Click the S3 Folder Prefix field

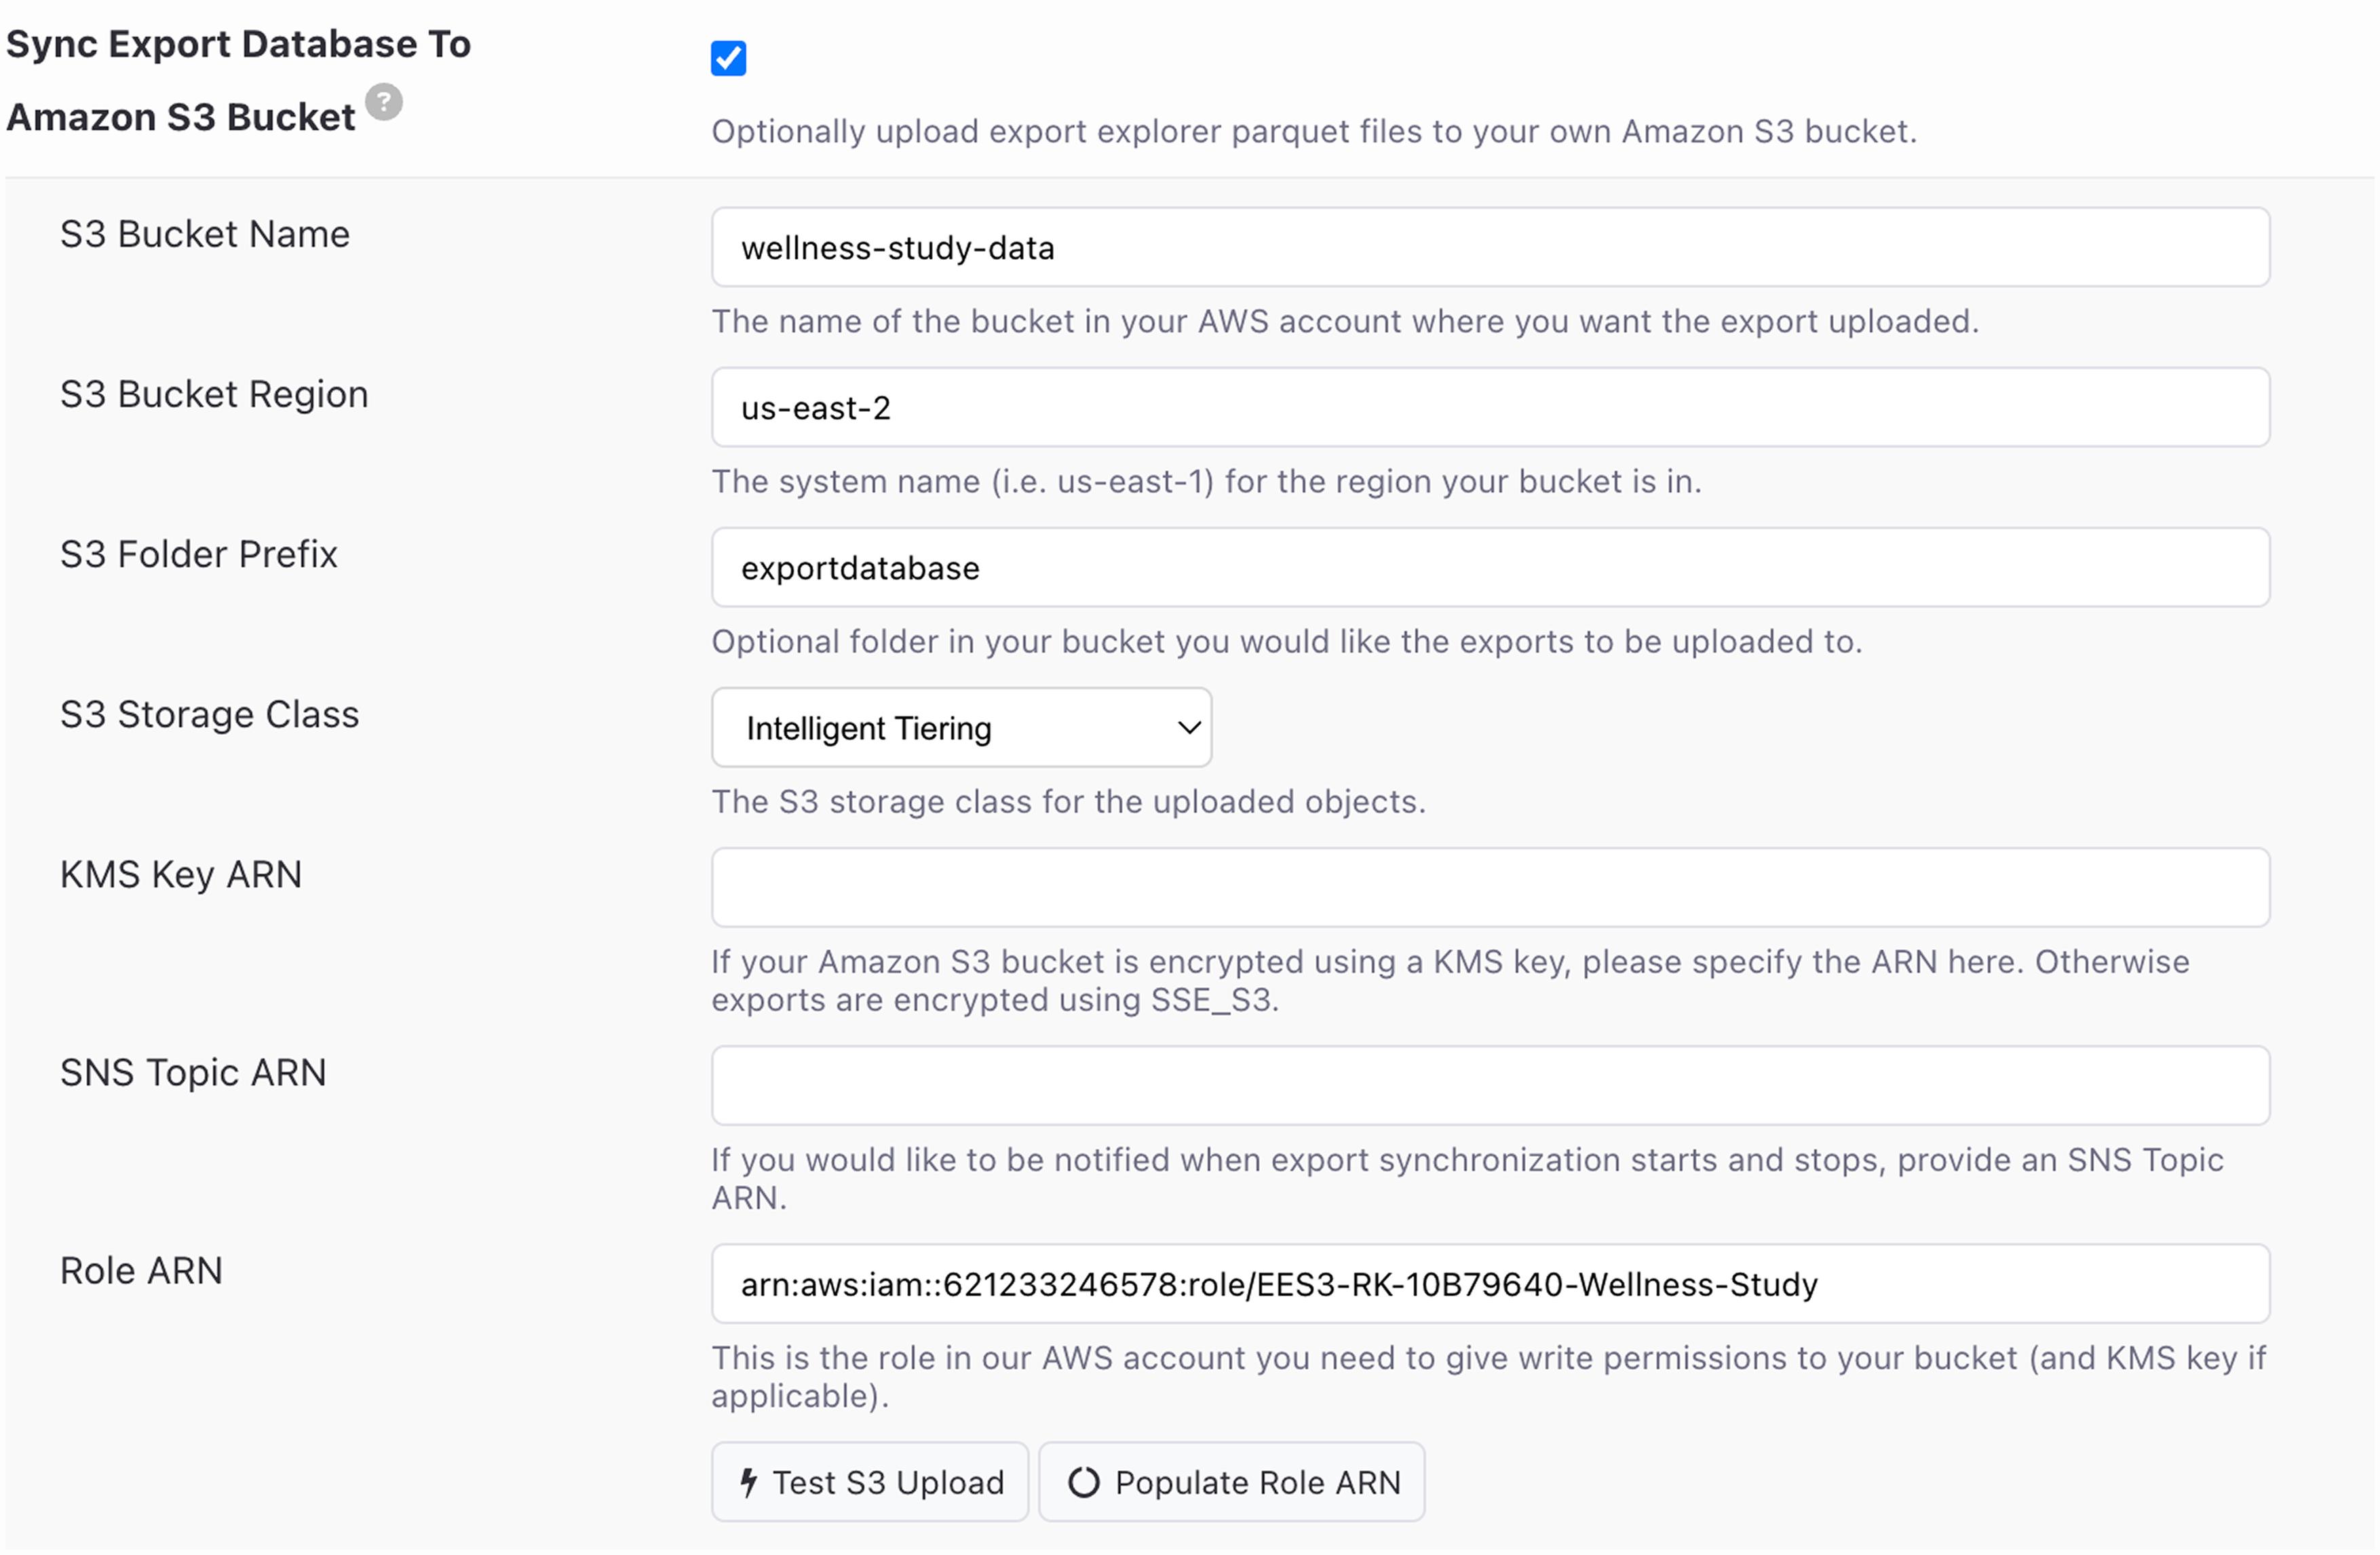[1490, 567]
